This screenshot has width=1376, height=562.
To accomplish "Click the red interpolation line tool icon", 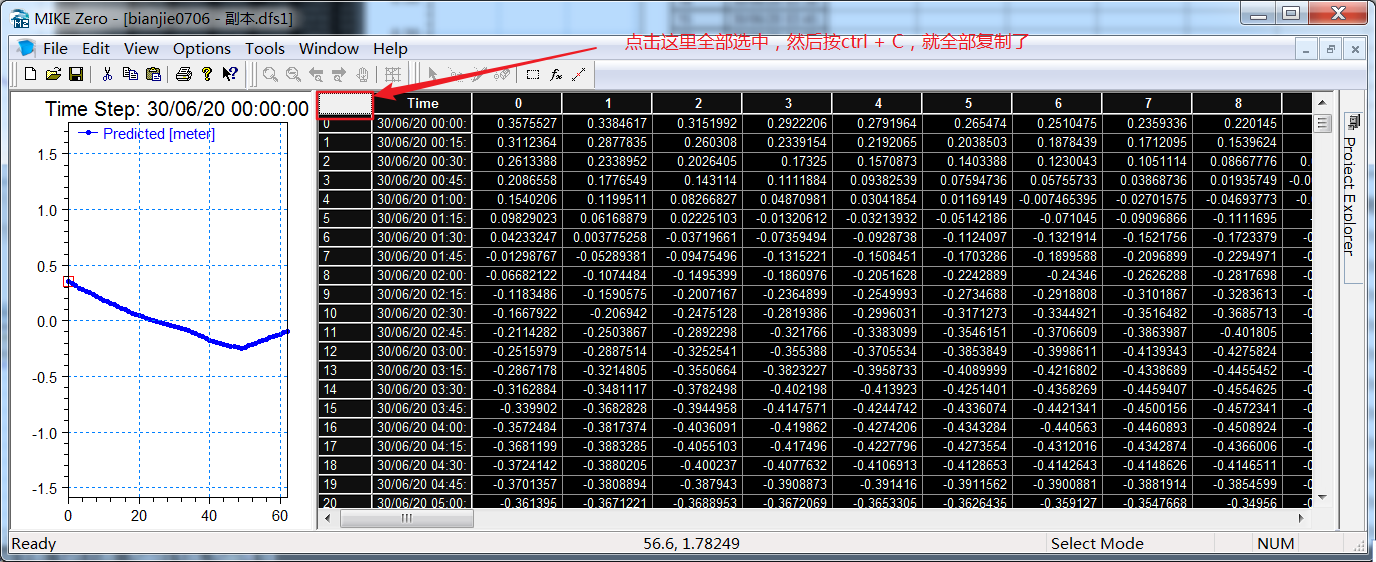I will click(579, 73).
